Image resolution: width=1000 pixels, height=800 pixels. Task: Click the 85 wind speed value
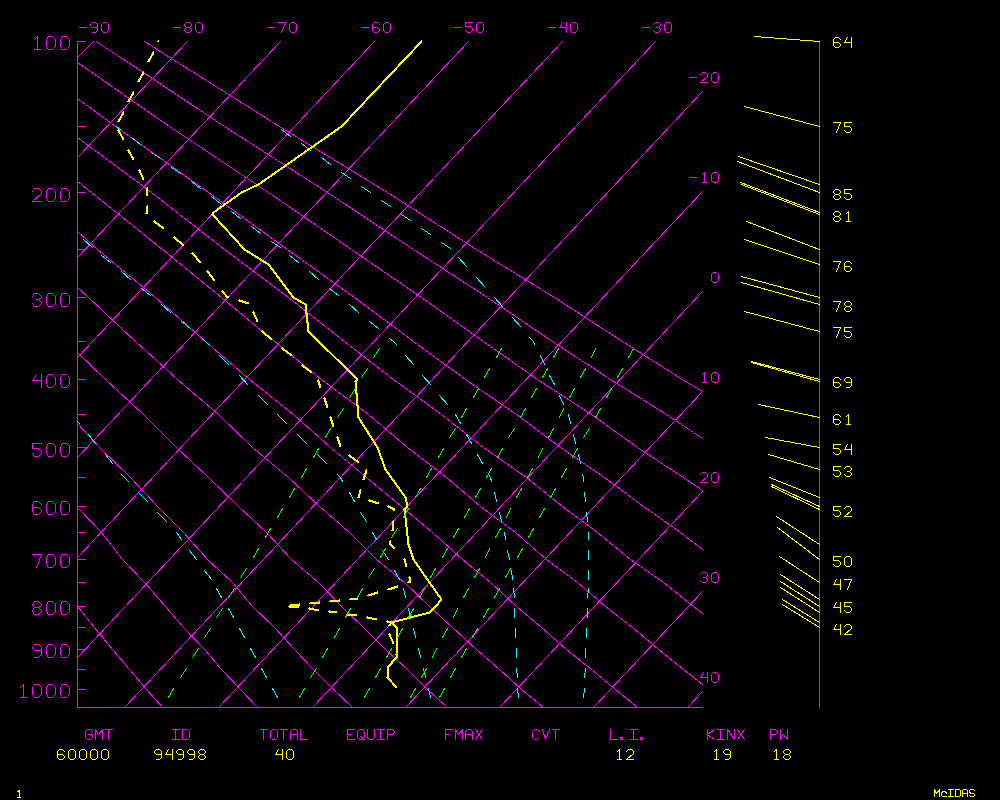click(x=842, y=194)
